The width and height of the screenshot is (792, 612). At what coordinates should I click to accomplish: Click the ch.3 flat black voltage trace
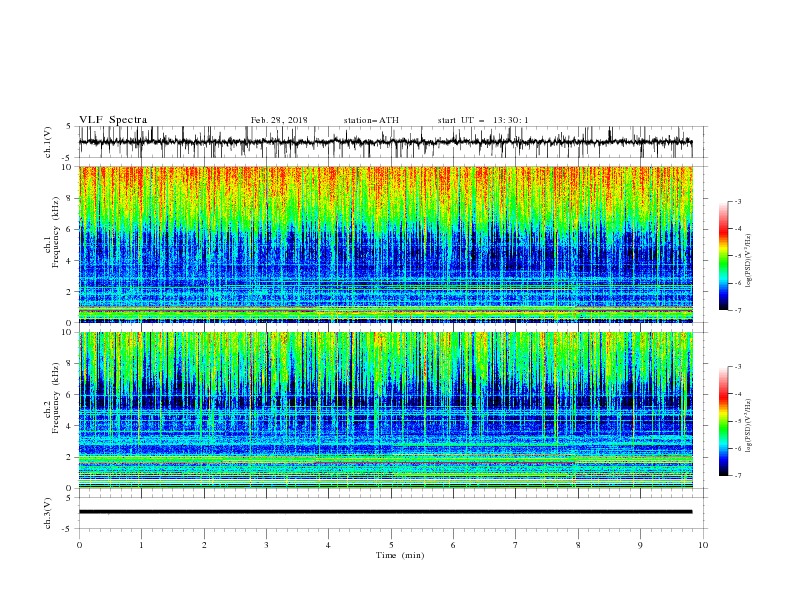click(386, 512)
